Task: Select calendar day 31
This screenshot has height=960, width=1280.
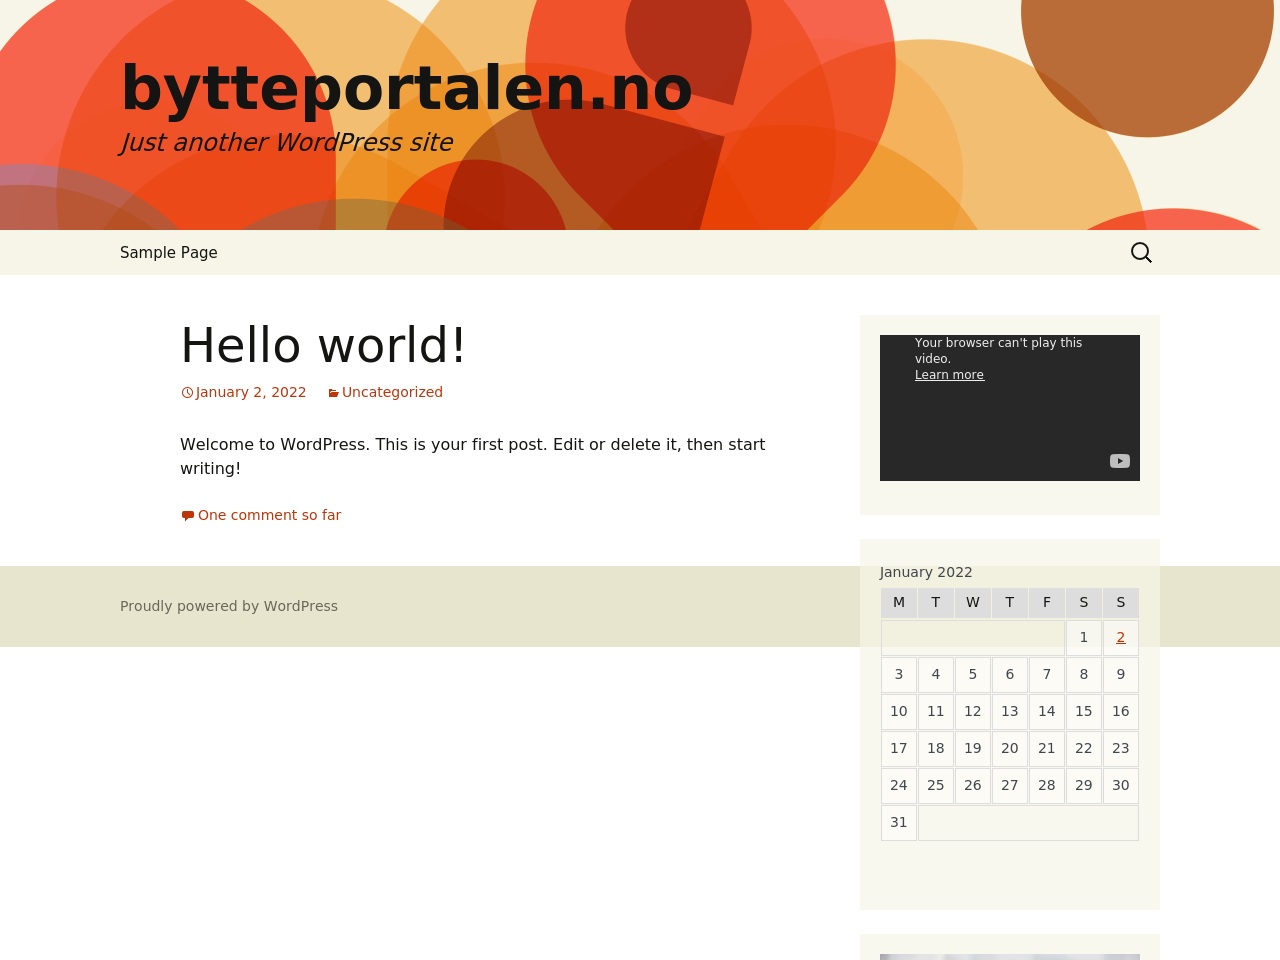Action: coord(899,822)
